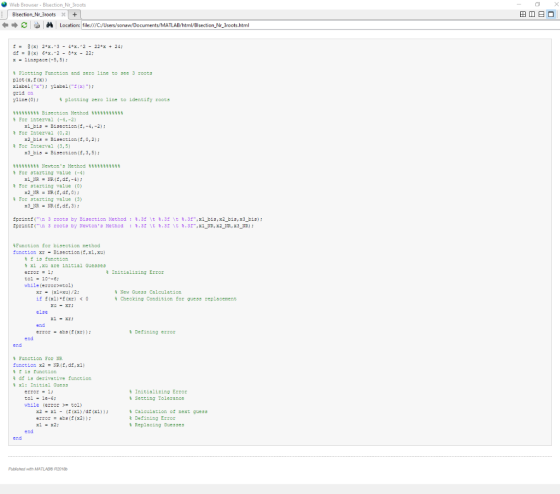Reload the page with the green Refresh icon
Image resolution: width=560 pixels, height=494 pixels.
pyautogui.click(x=24, y=25)
